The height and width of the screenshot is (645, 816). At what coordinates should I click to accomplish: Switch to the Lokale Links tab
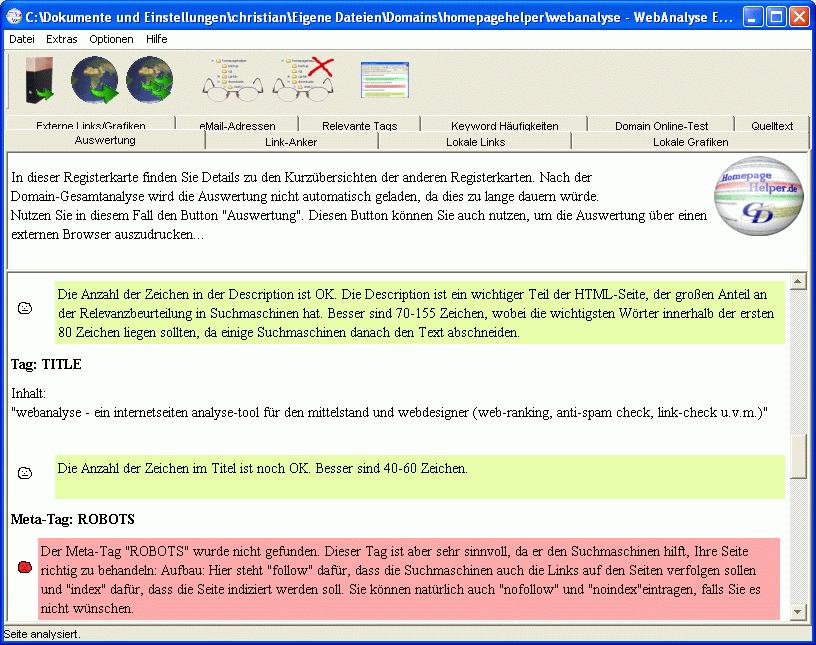[x=475, y=142]
